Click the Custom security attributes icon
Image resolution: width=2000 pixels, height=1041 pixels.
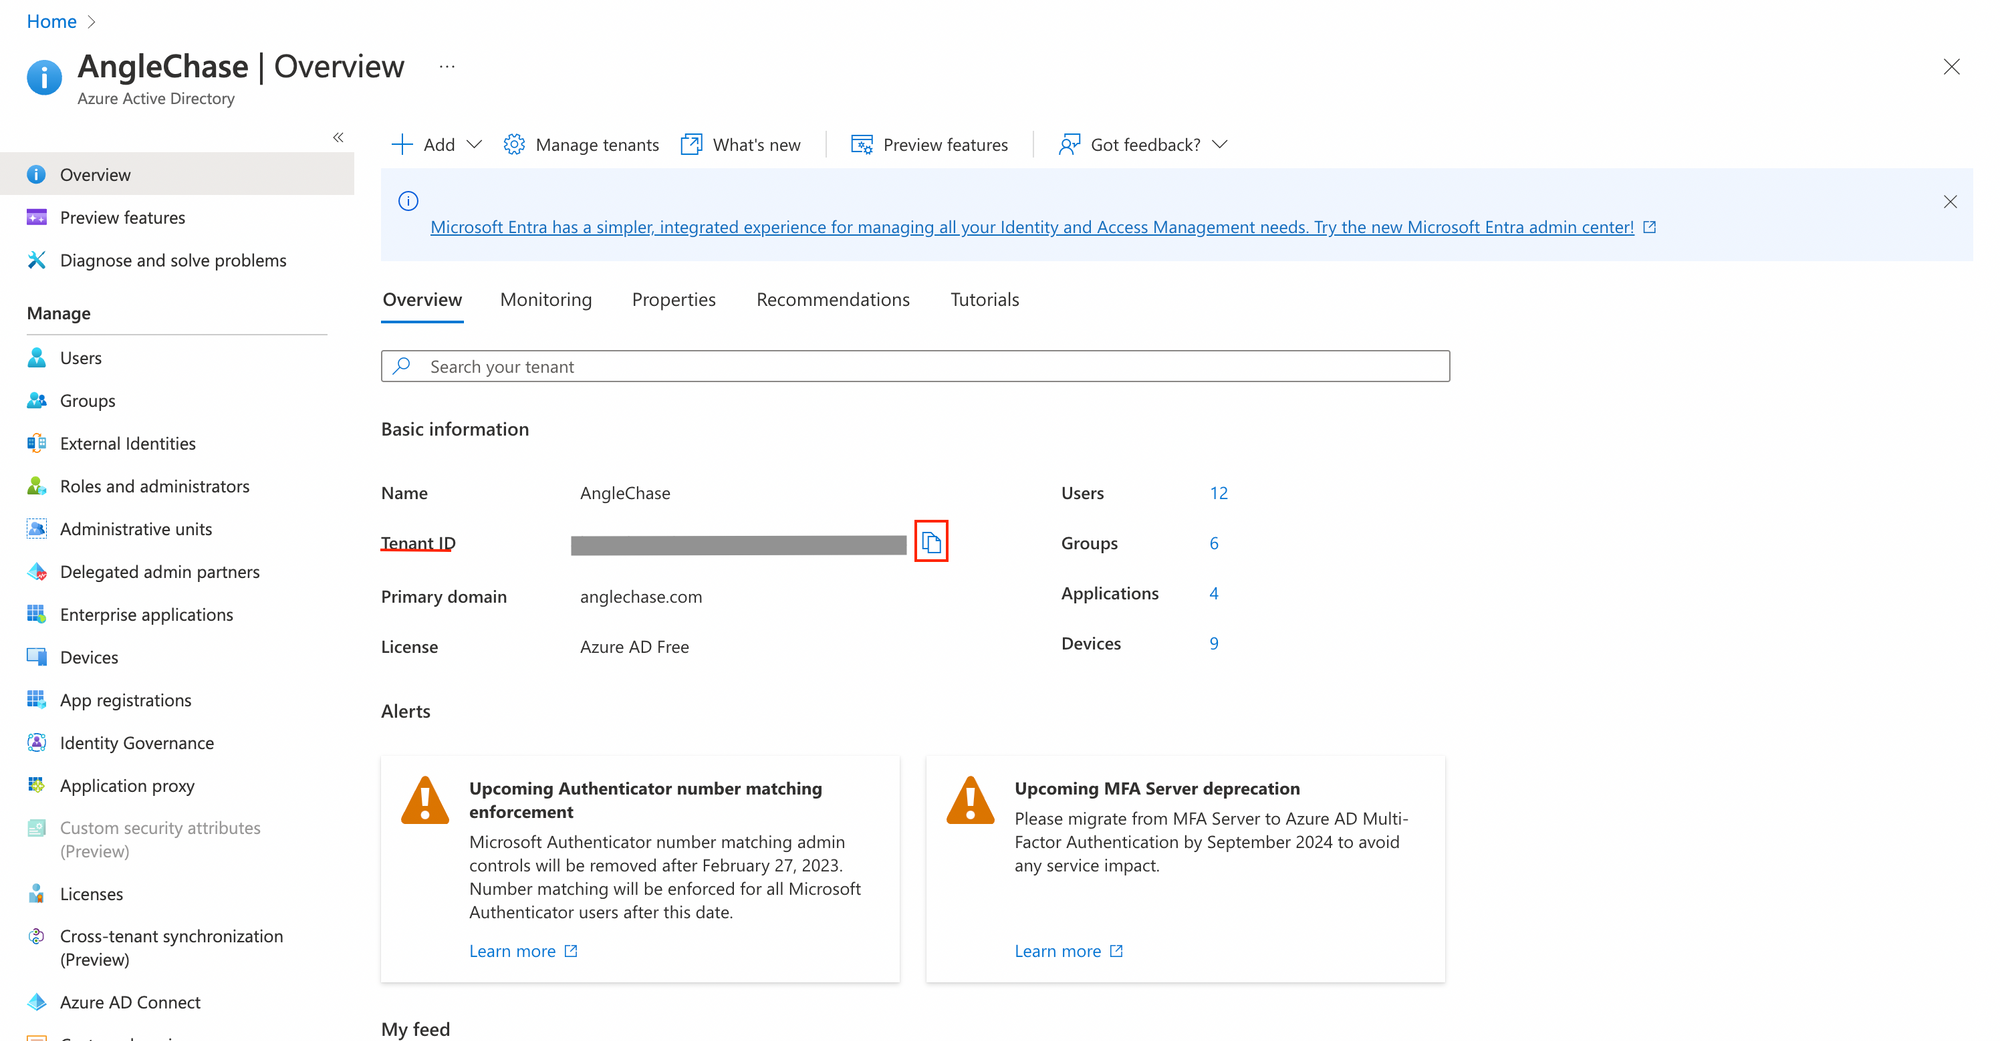point(37,828)
